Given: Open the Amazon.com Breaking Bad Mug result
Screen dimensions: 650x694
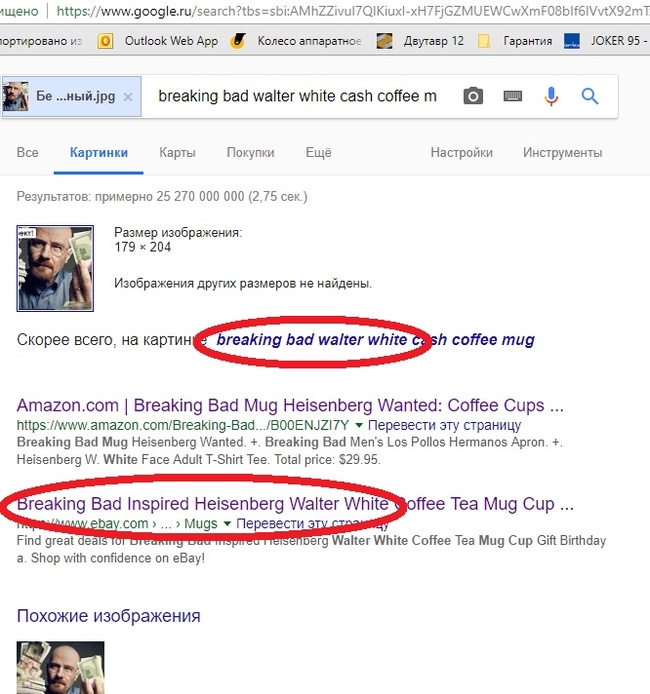Looking at the screenshot, I should point(290,405).
